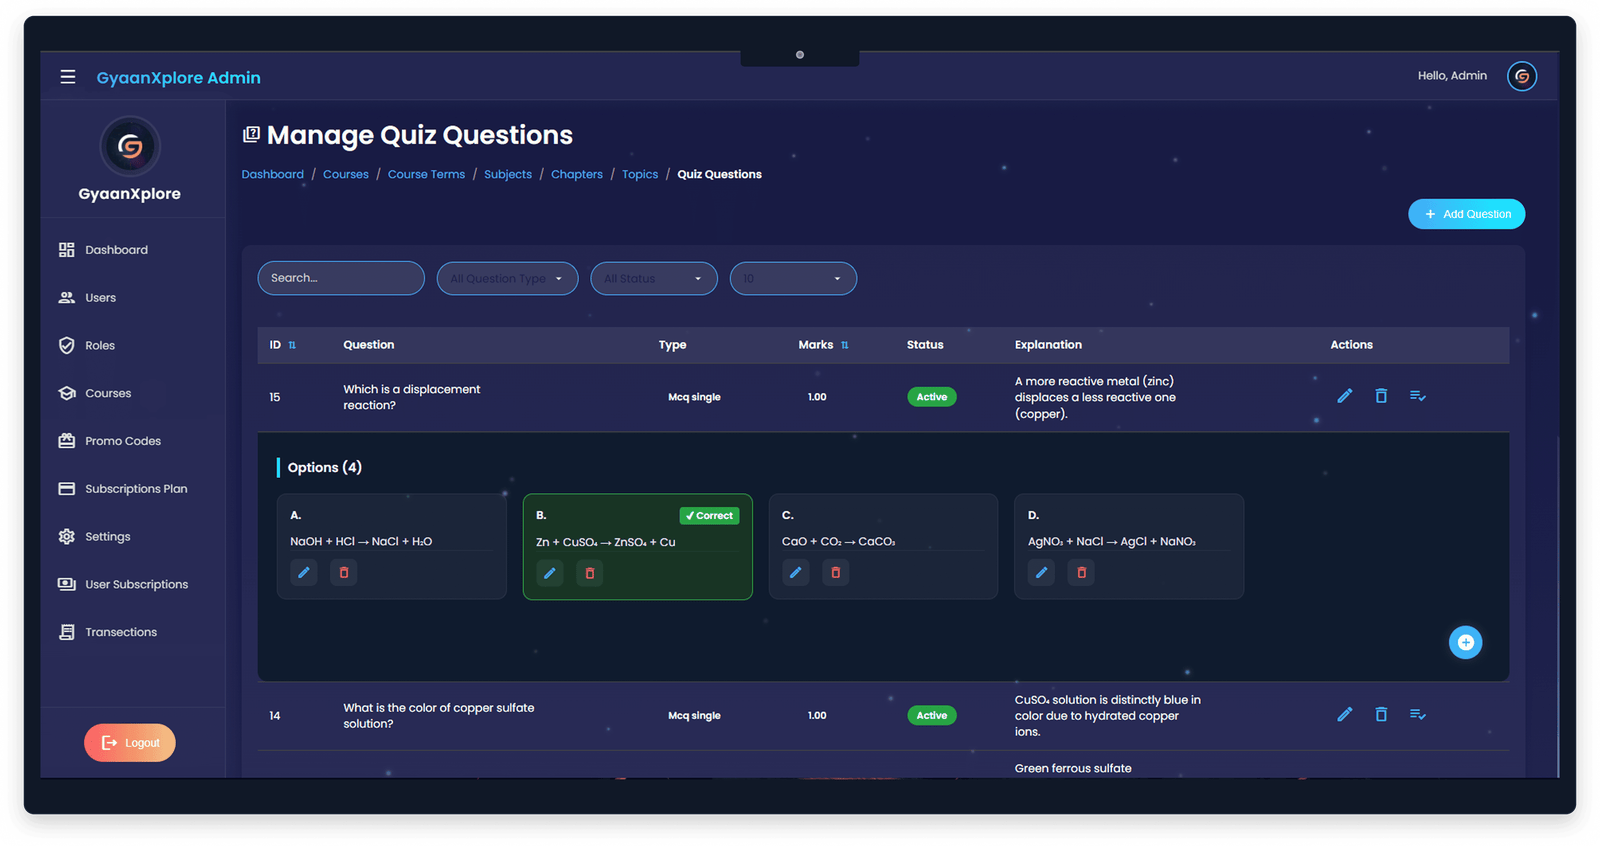Click the GyaanXplore Admin header title
The height and width of the screenshot is (846, 1600).
tap(178, 78)
